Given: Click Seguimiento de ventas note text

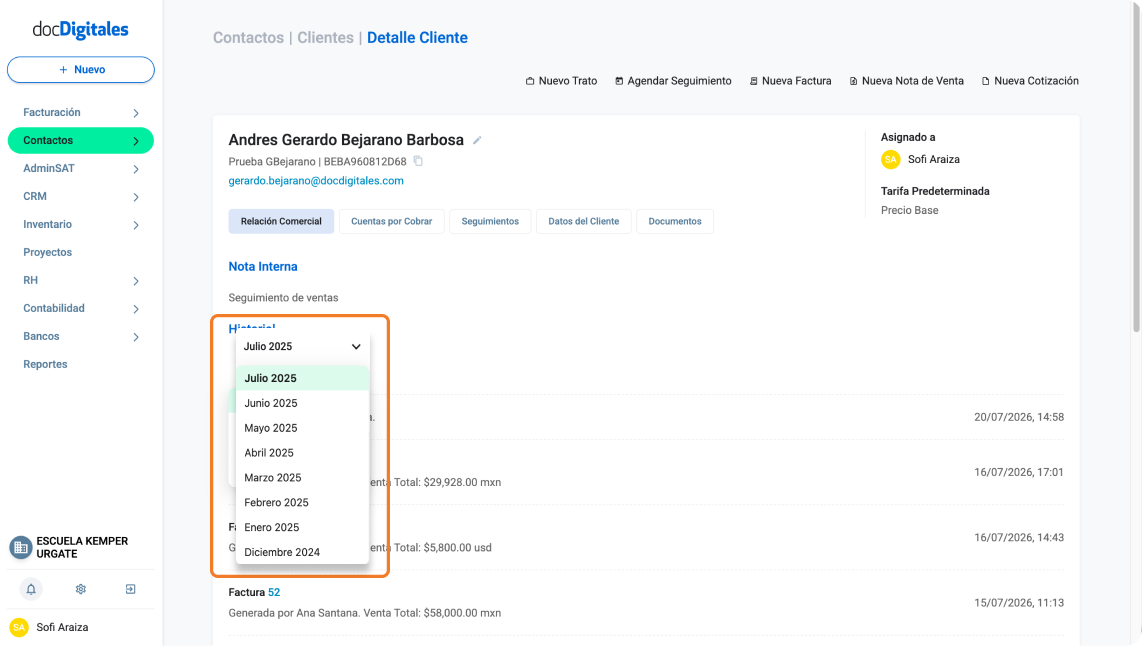Looking at the screenshot, I should click(x=283, y=298).
